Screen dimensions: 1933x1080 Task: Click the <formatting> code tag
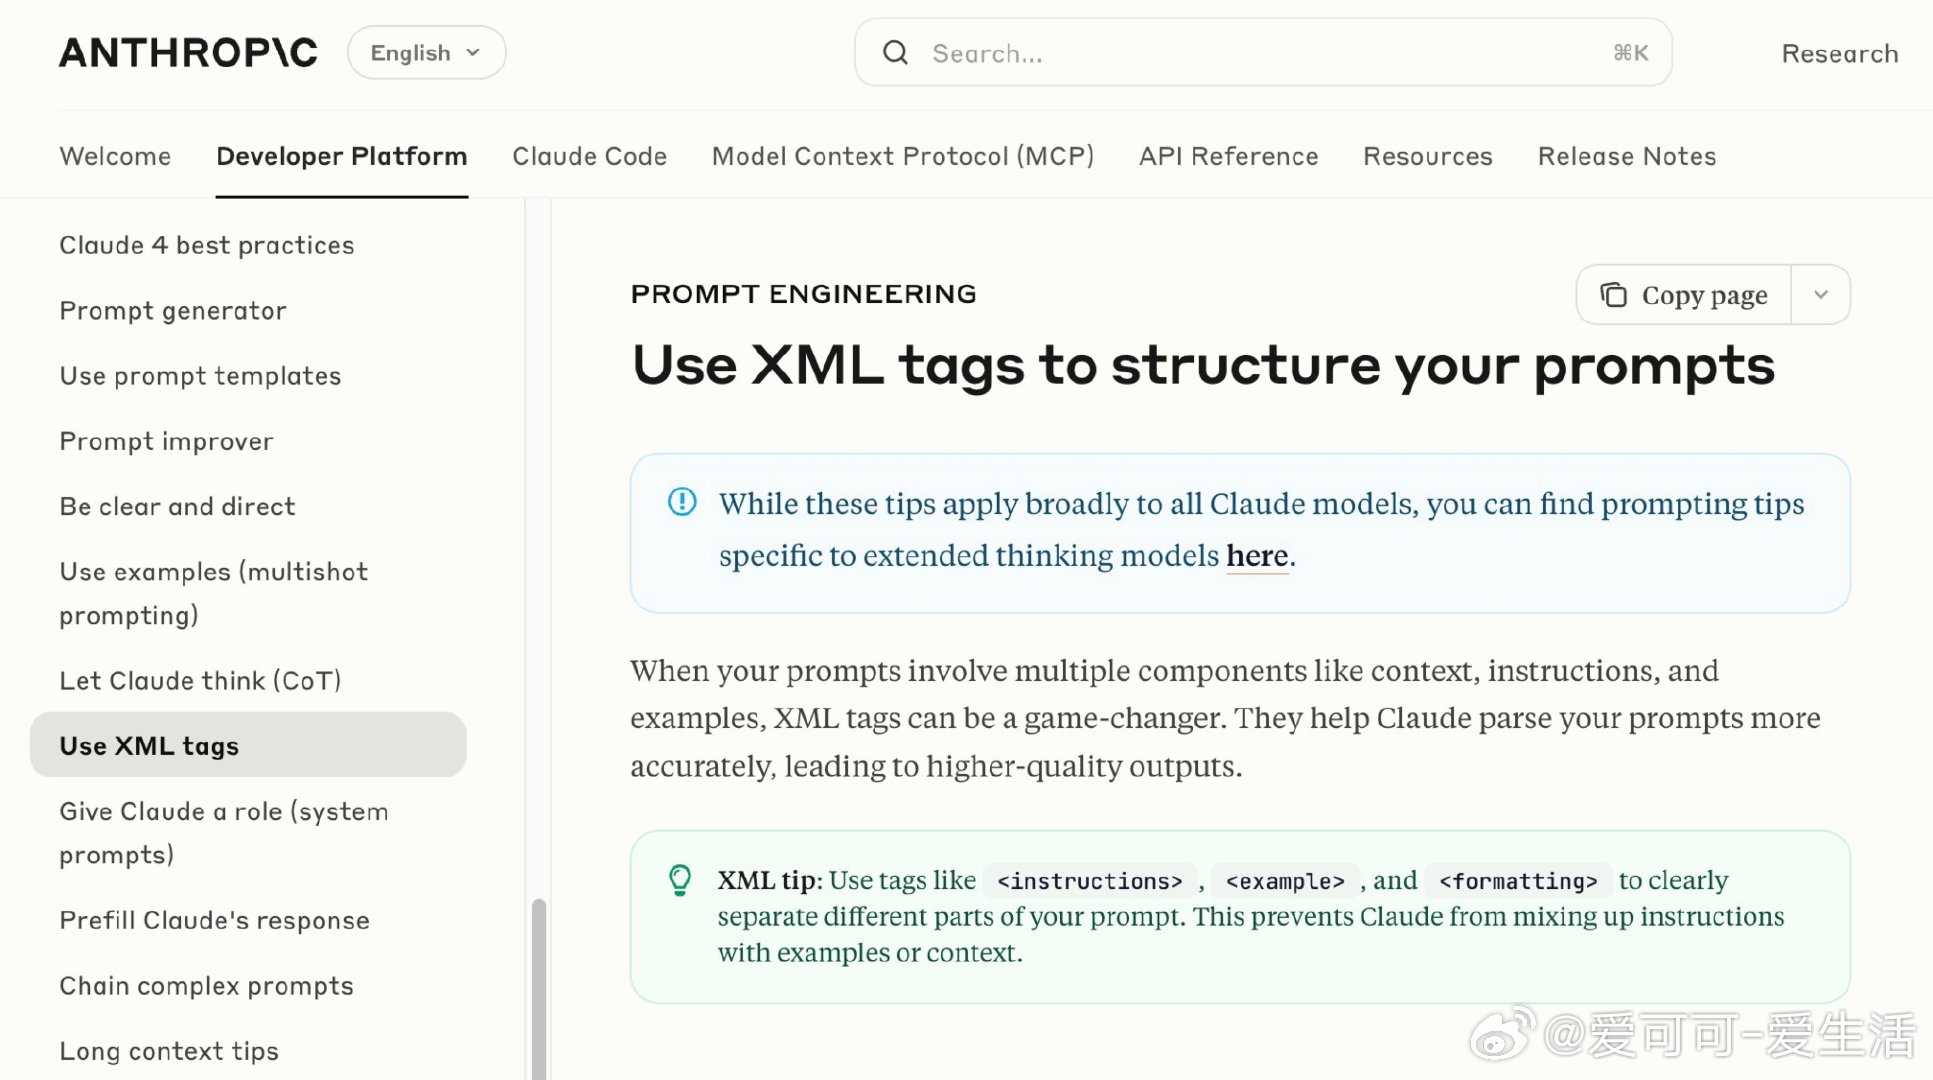[x=1518, y=881]
